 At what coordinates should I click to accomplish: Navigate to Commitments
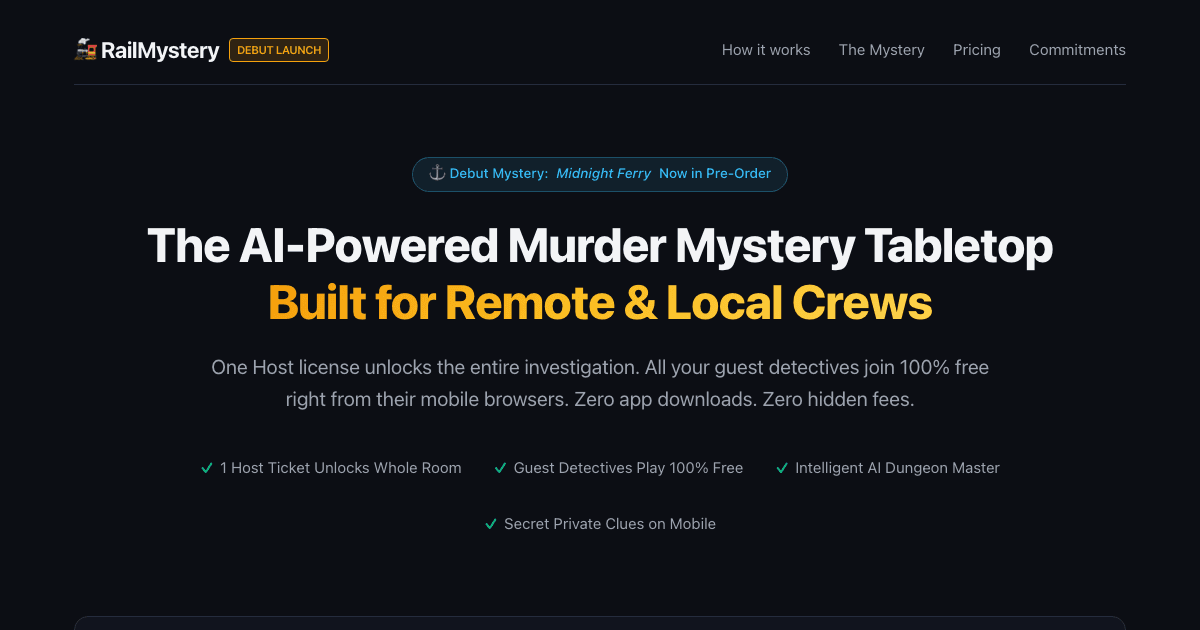tap(1077, 50)
